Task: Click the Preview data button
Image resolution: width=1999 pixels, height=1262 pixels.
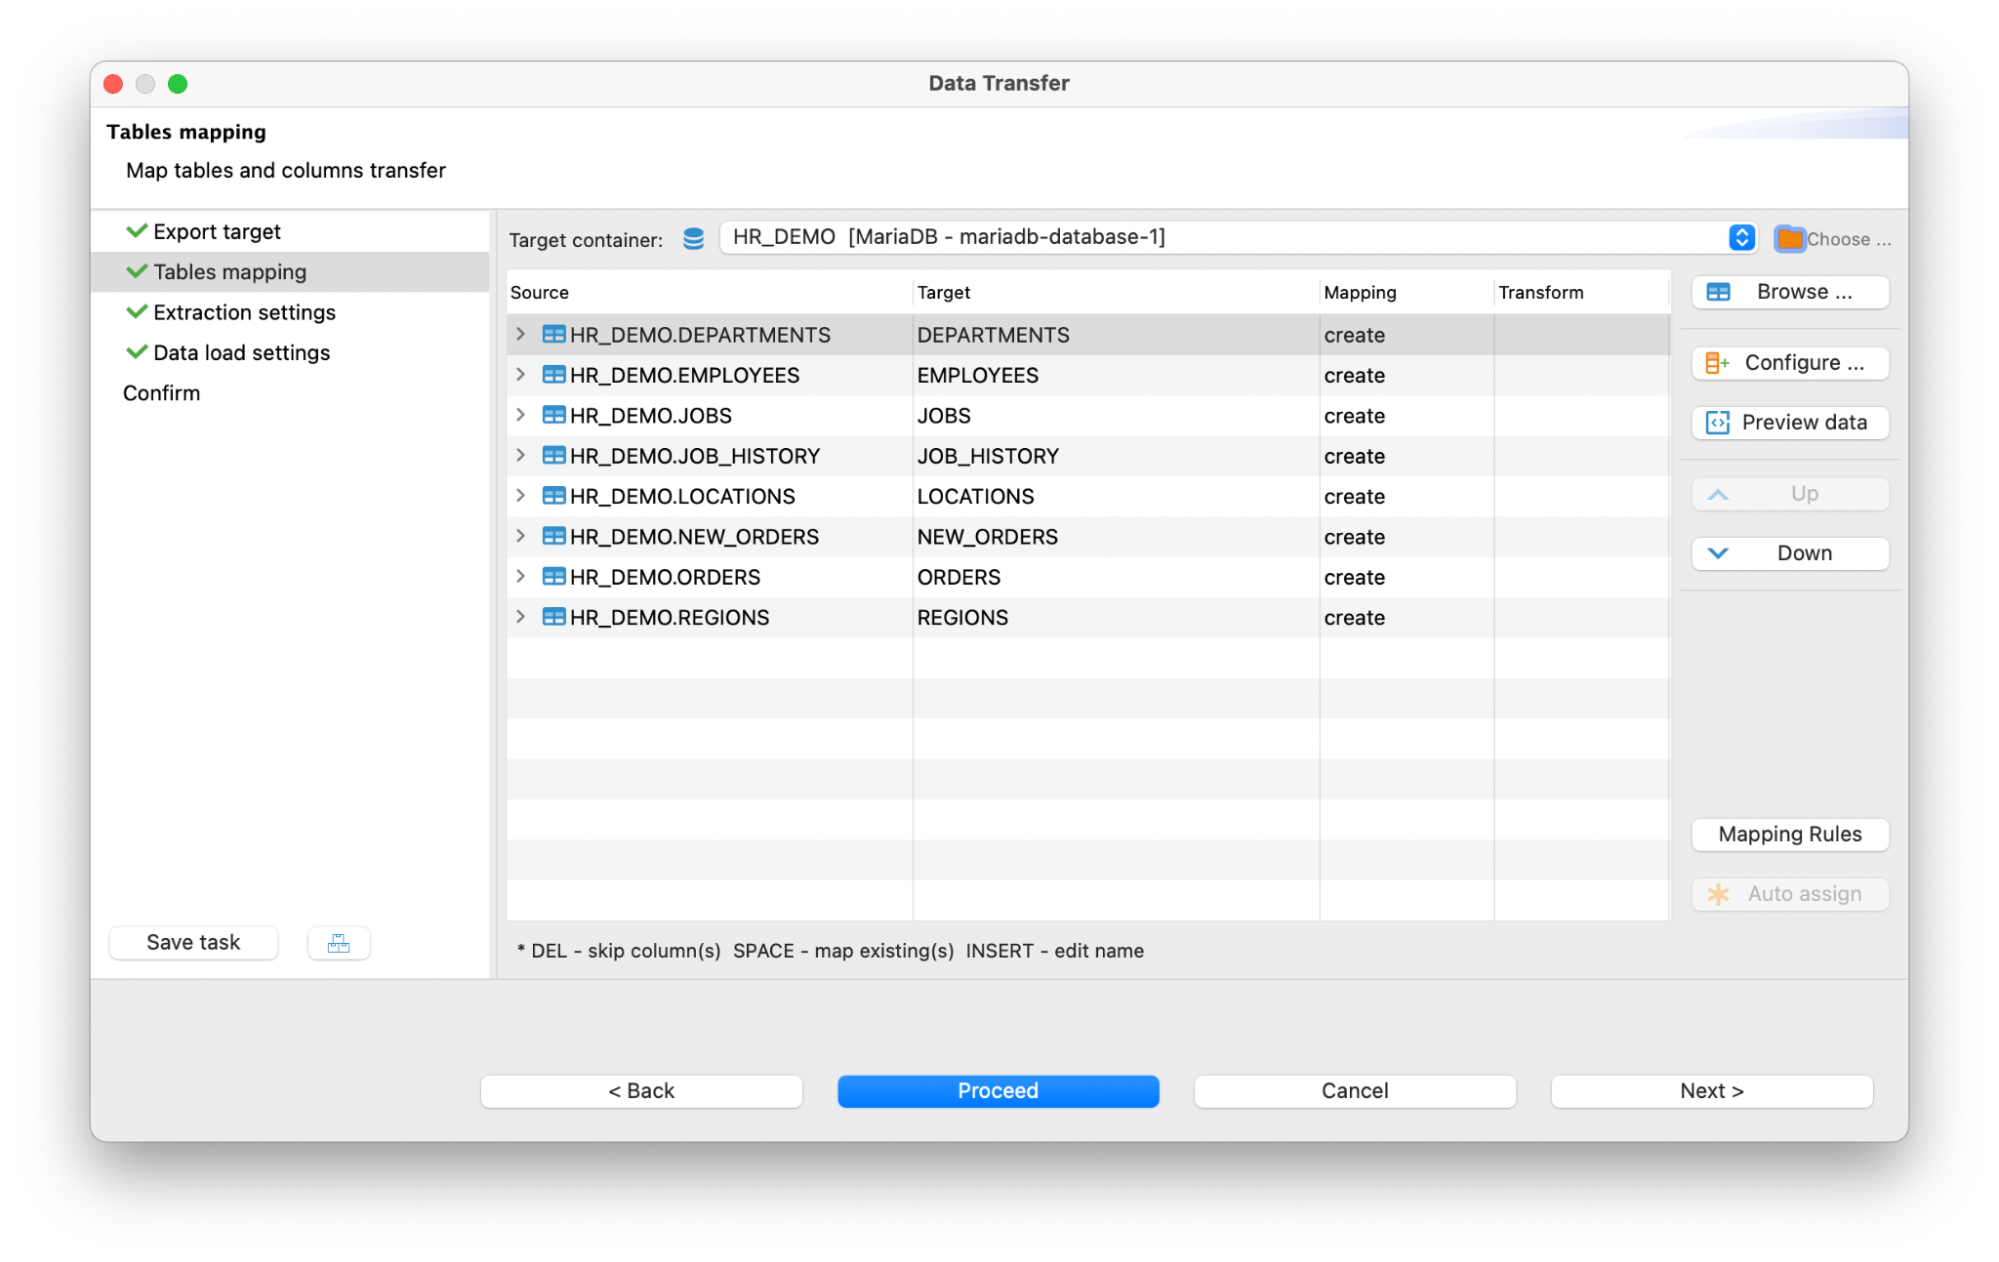Action: [x=1790, y=422]
